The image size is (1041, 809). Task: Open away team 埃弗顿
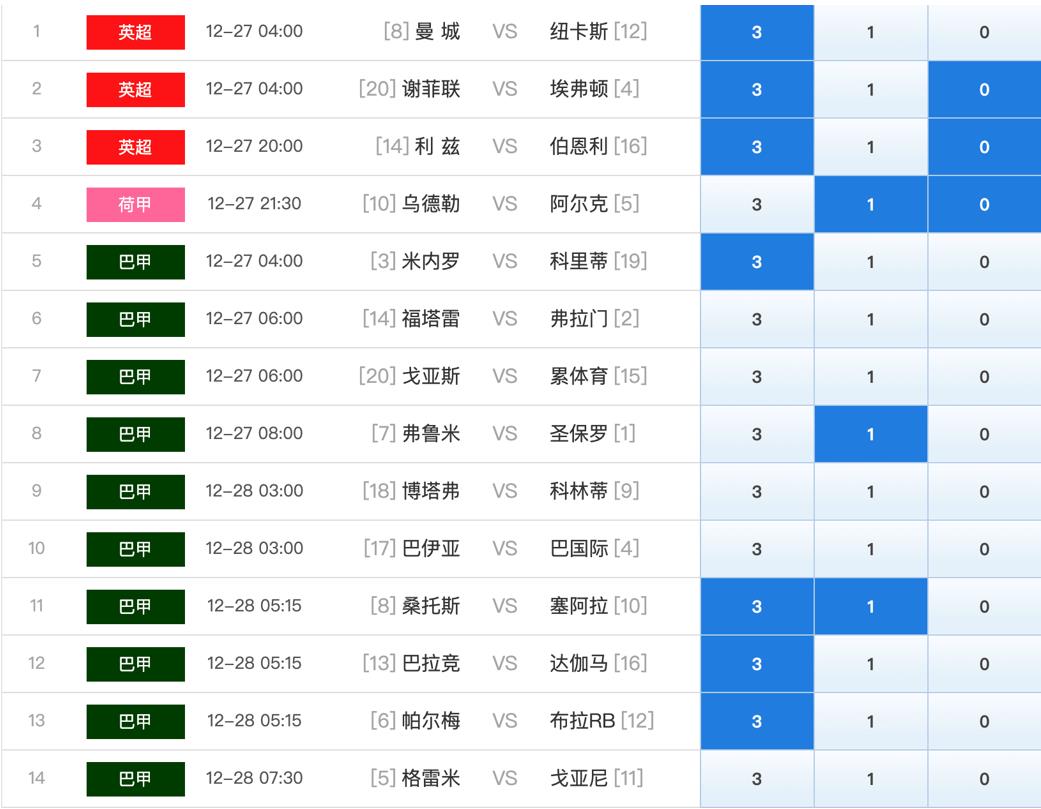pos(578,89)
